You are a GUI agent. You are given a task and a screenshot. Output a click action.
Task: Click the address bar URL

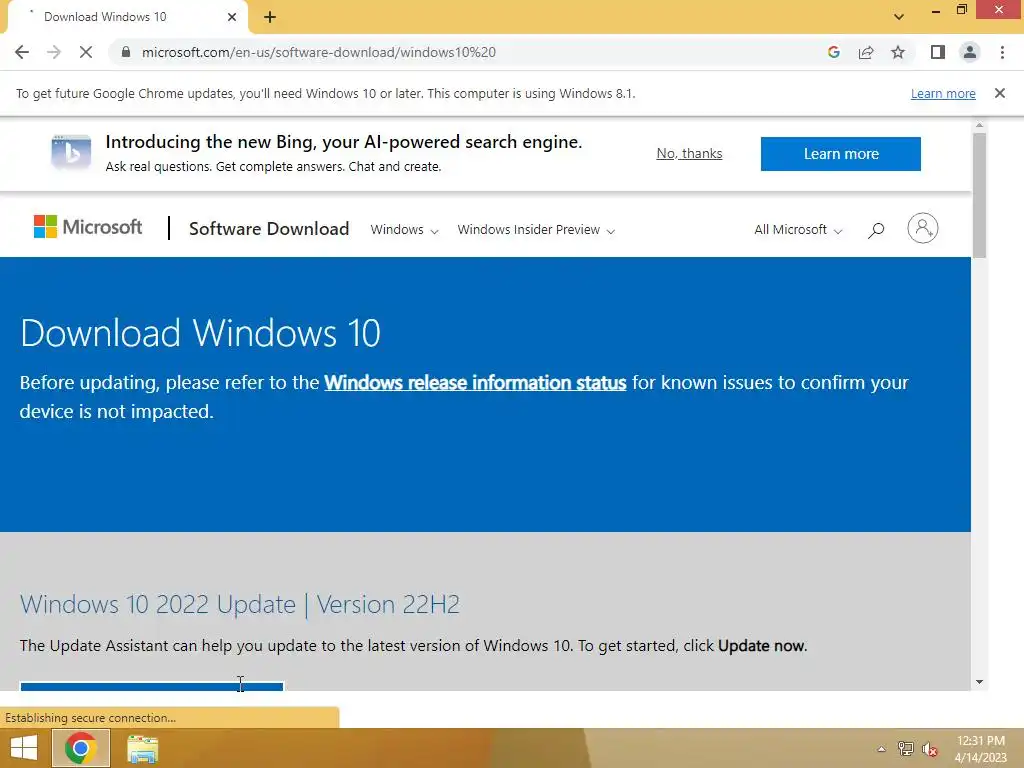(319, 52)
